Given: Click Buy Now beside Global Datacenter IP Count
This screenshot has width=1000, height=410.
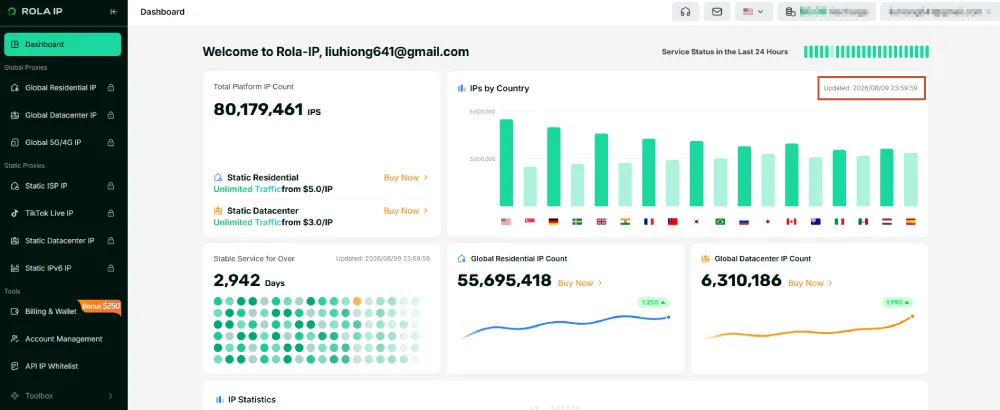Looking at the screenshot, I should click(810, 282).
